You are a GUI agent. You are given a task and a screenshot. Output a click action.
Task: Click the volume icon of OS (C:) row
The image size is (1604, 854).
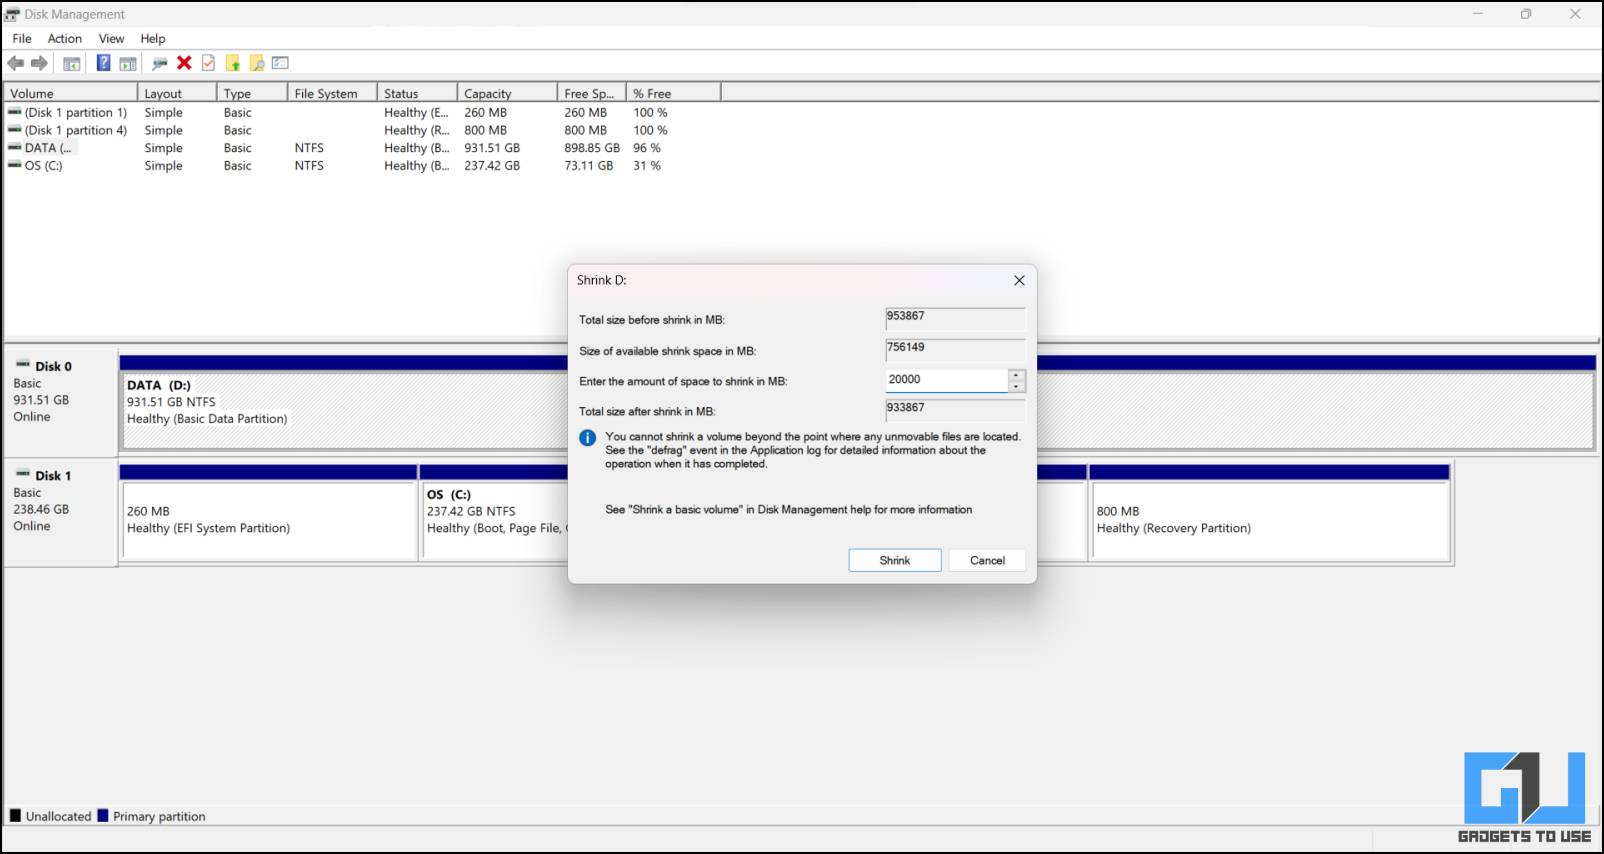coord(15,165)
